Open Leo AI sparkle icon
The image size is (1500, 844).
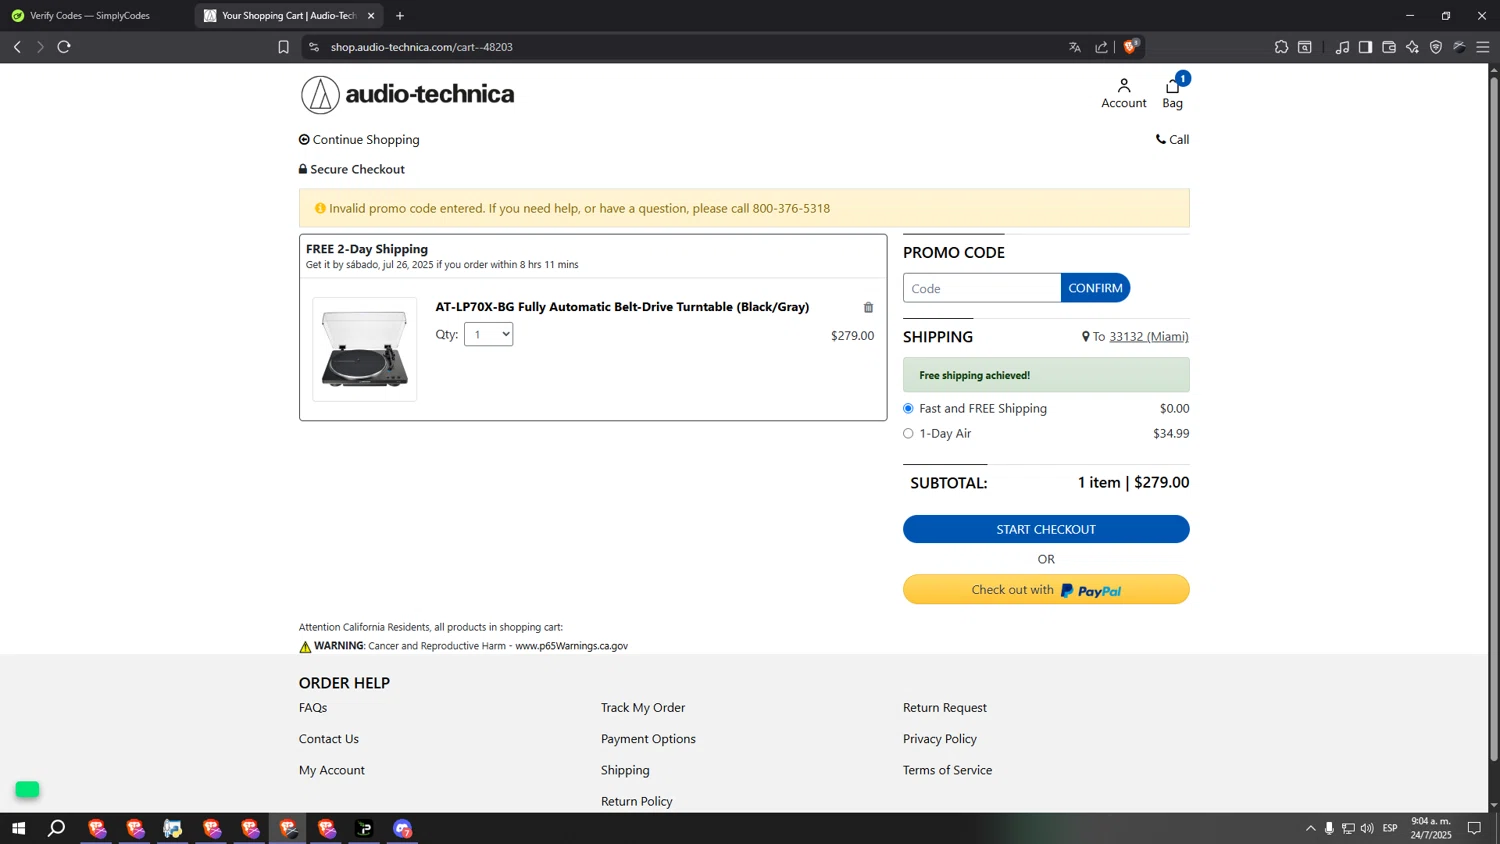[1412, 47]
